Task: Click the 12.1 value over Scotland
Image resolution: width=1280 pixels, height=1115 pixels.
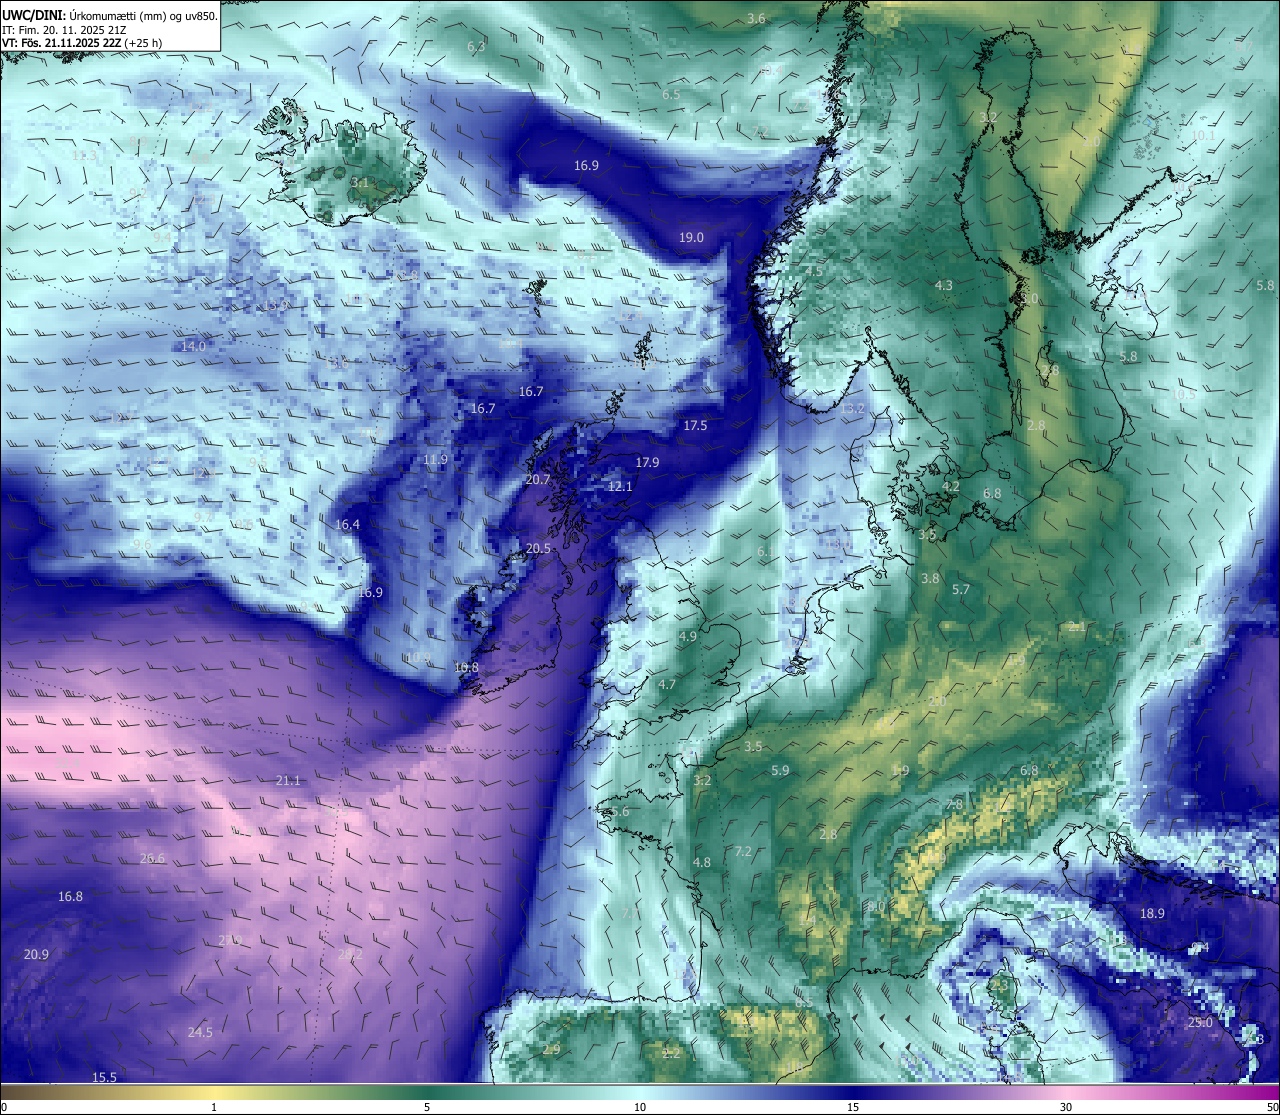Action: (620, 487)
